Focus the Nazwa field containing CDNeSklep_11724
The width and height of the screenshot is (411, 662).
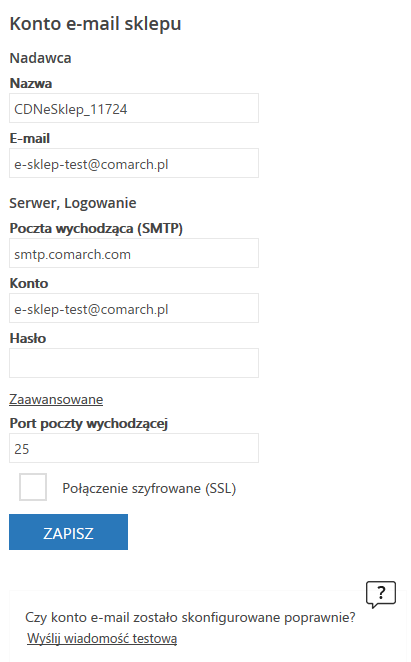pyautogui.click(x=134, y=108)
